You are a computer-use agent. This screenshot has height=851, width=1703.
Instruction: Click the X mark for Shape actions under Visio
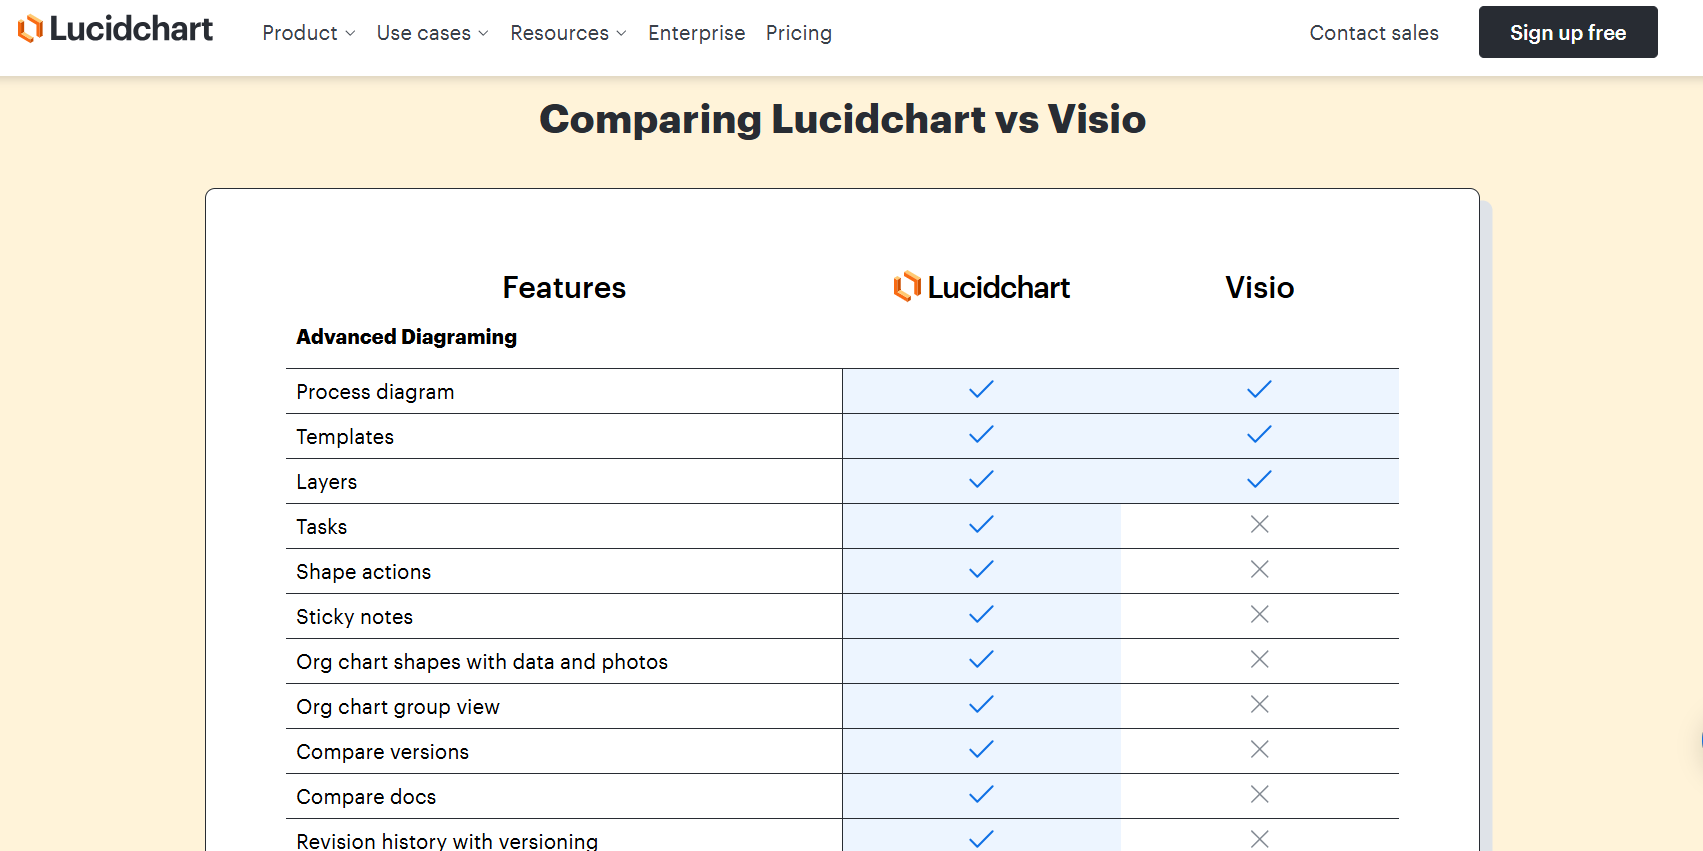(x=1259, y=569)
